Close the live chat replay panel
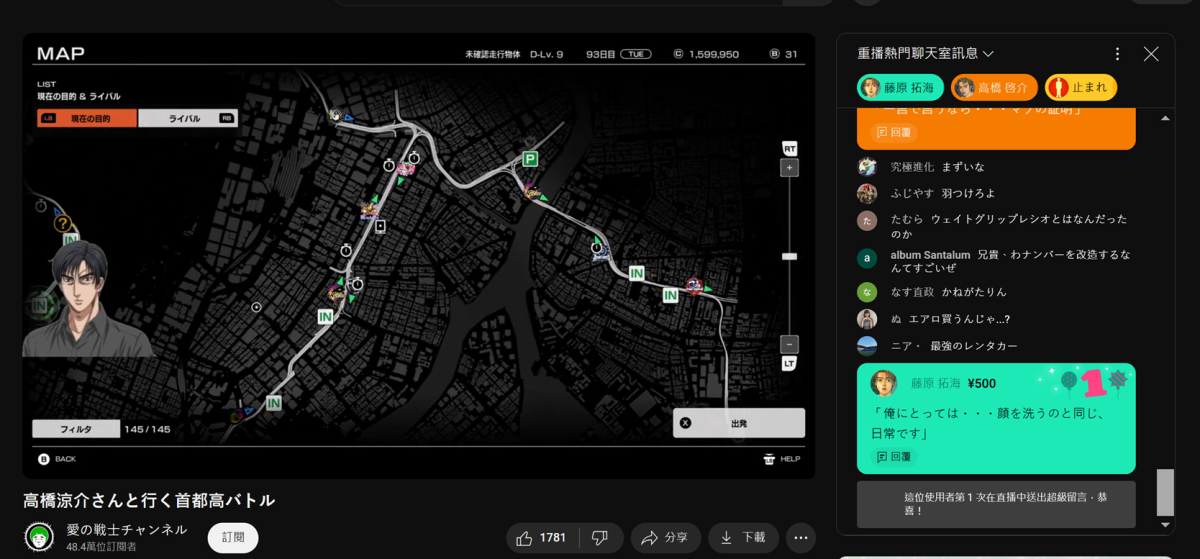1200x559 pixels. 1151,54
